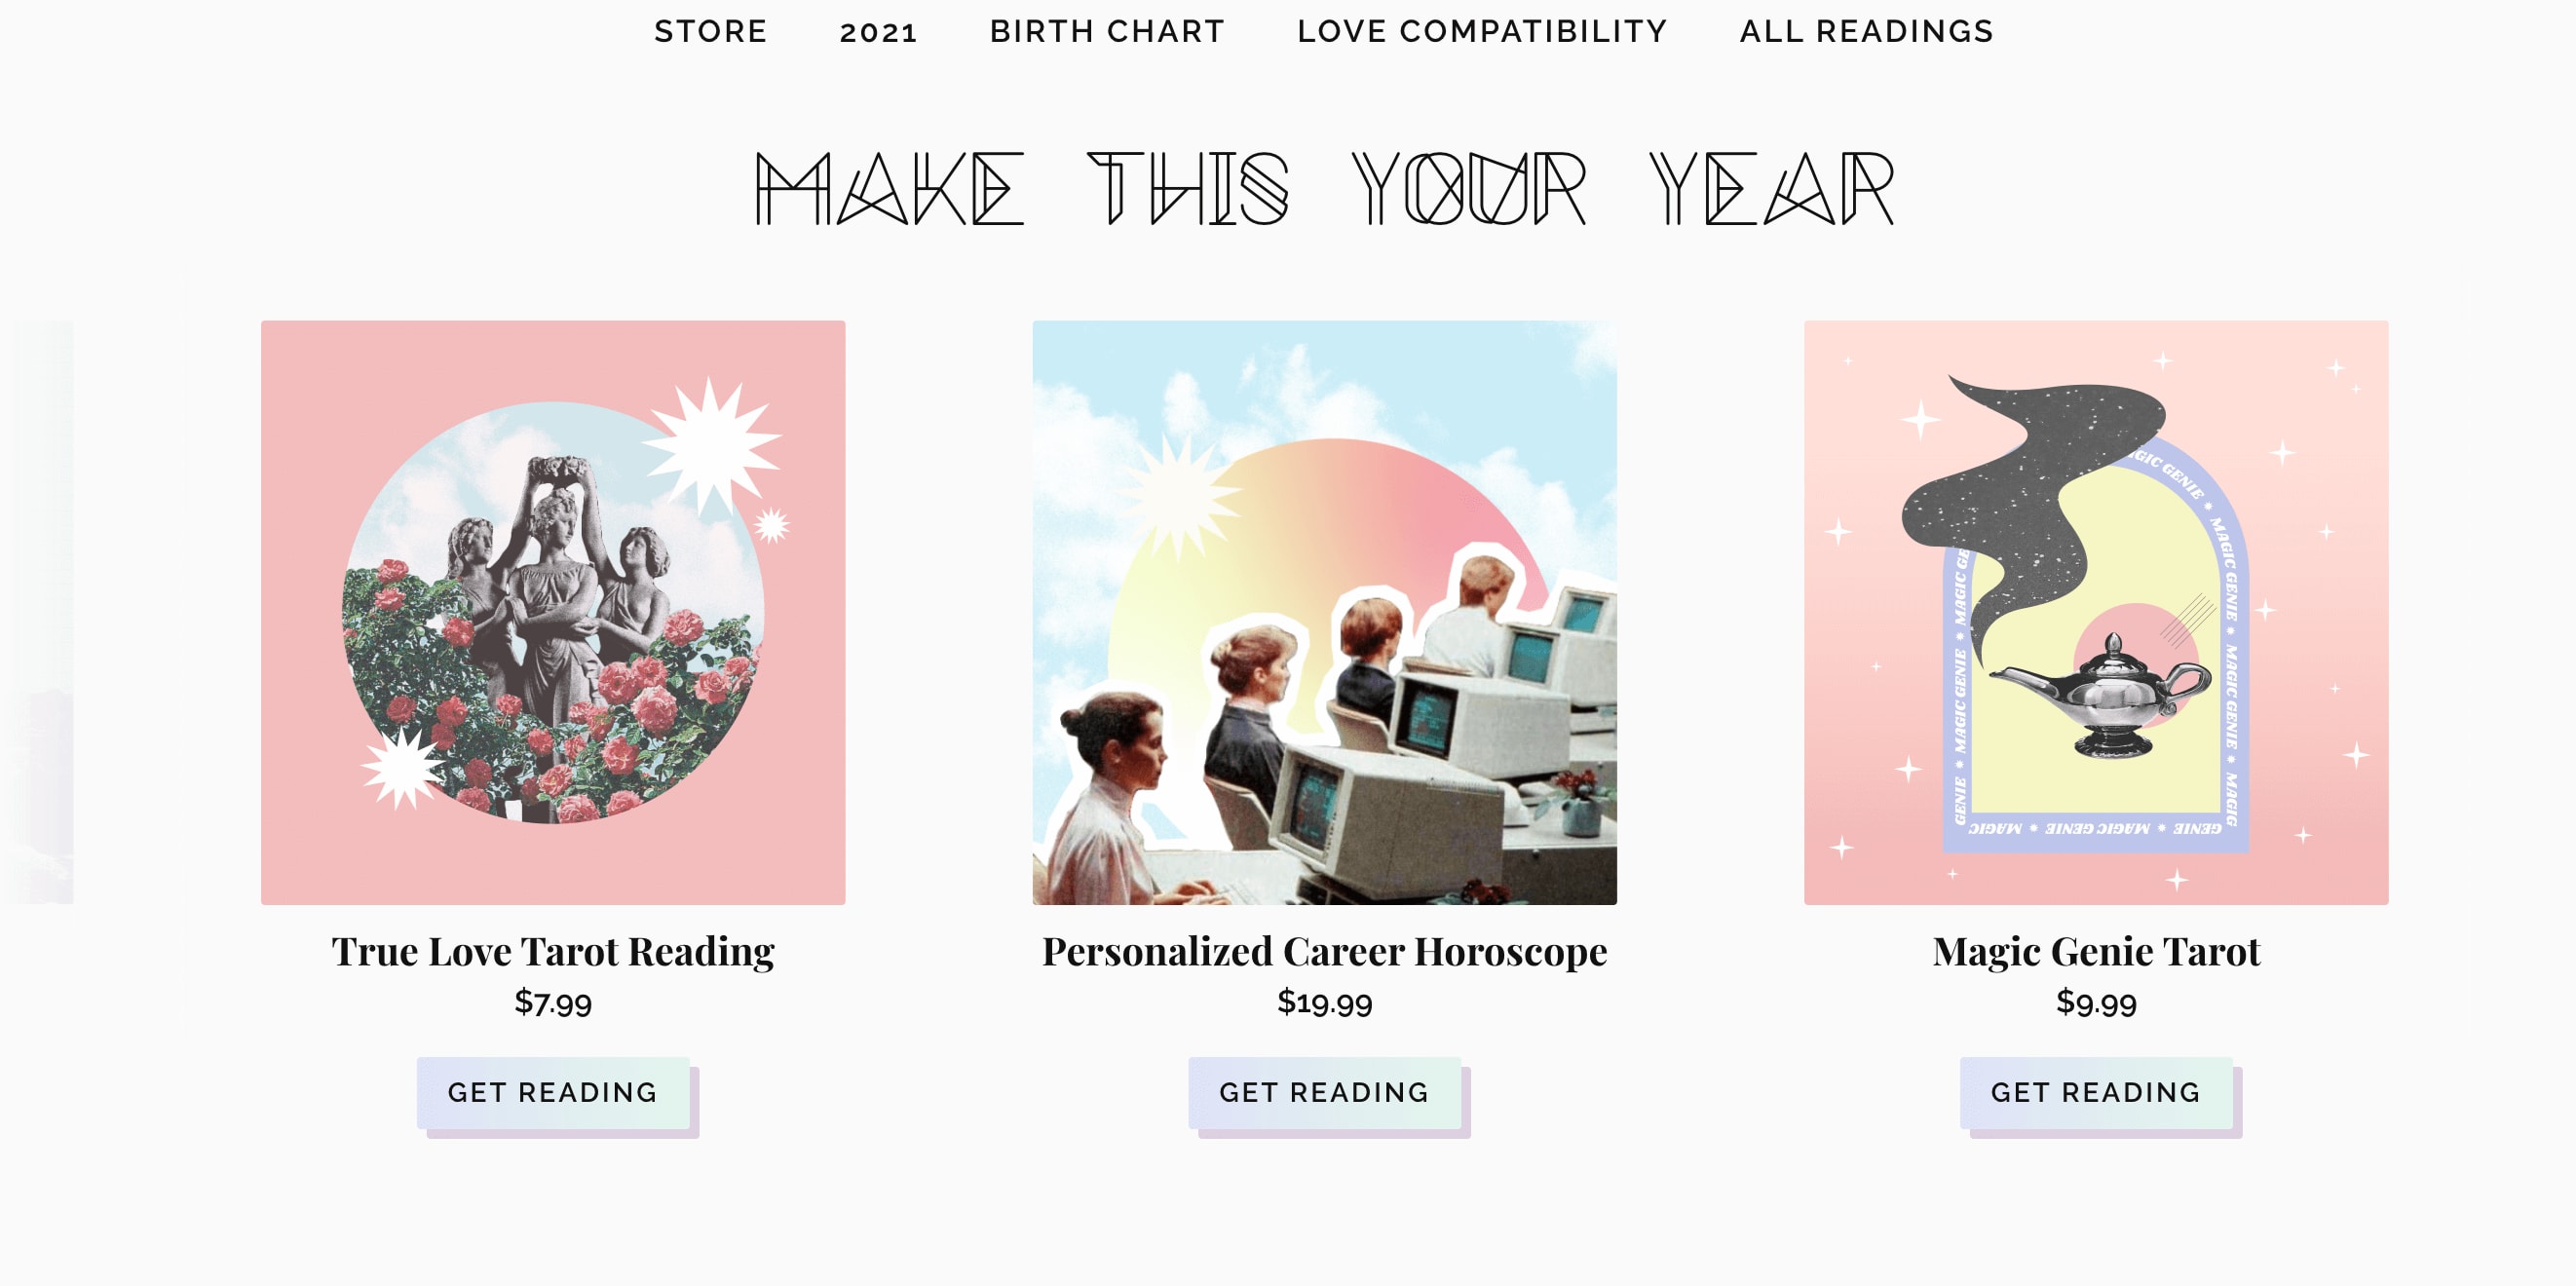Click the $7.99 price label

coord(553,1002)
